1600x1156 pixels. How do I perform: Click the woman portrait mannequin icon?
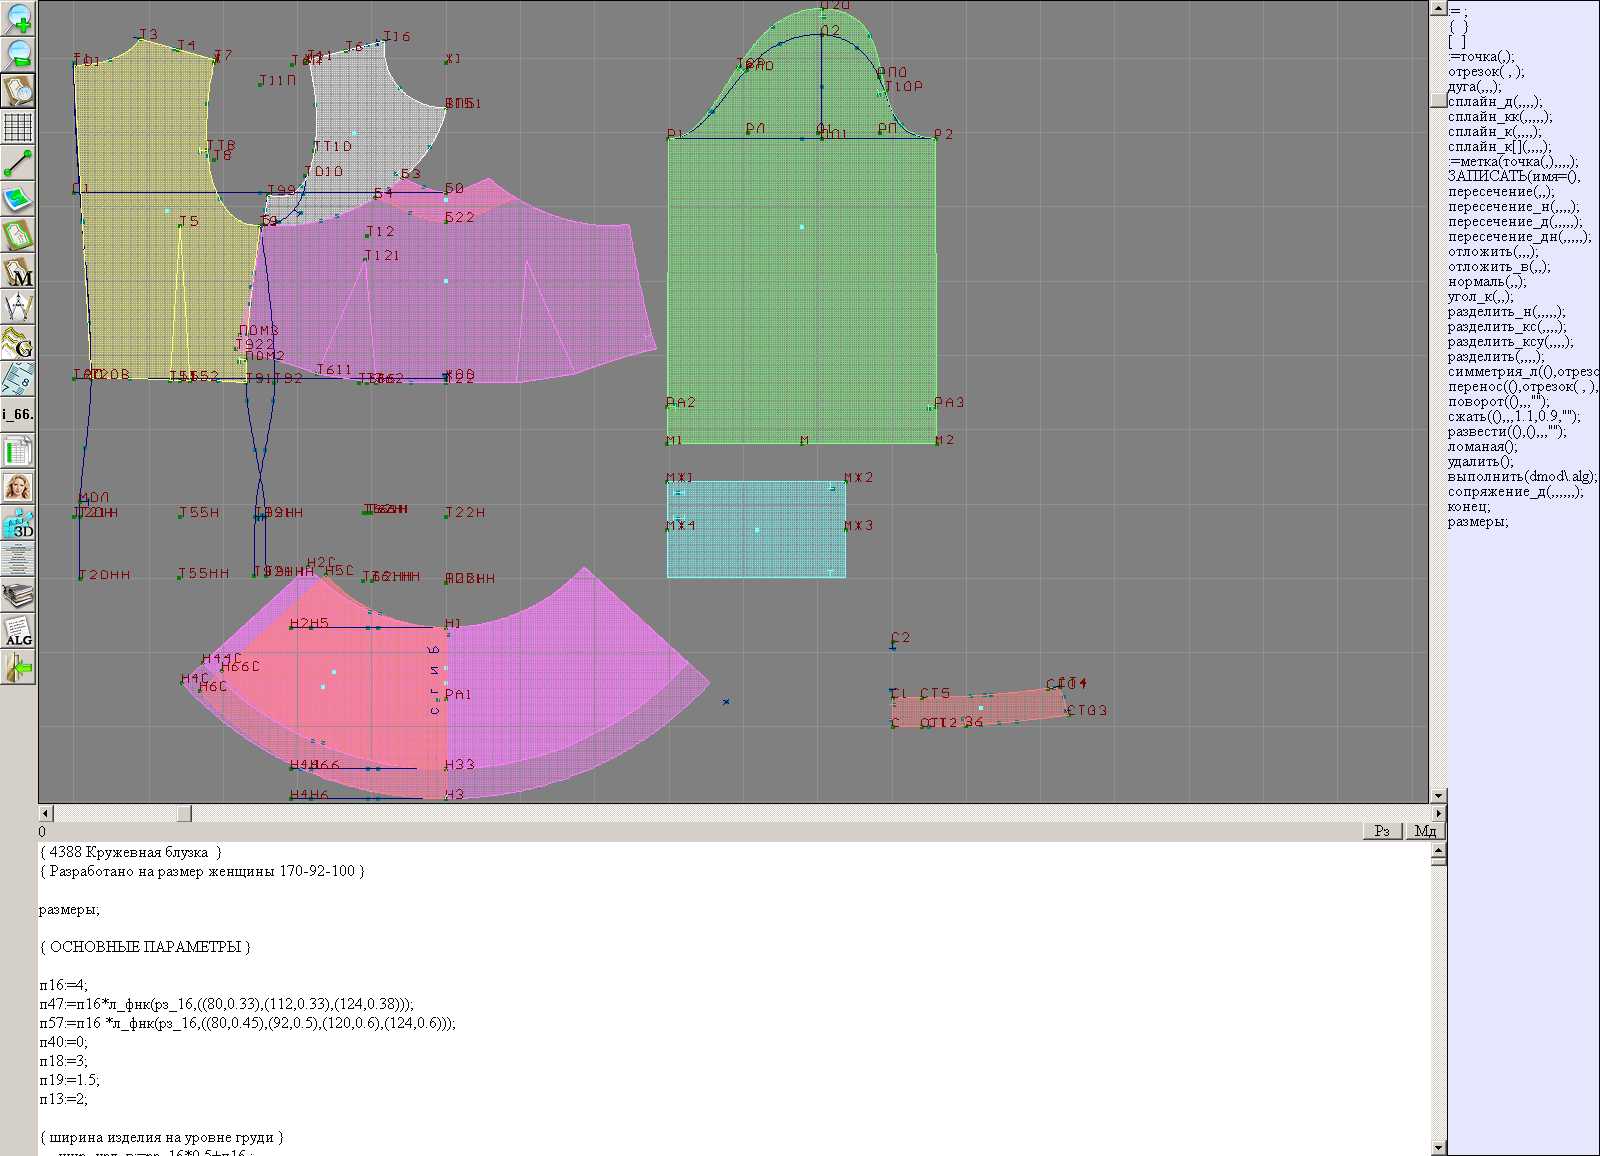point(18,488)
